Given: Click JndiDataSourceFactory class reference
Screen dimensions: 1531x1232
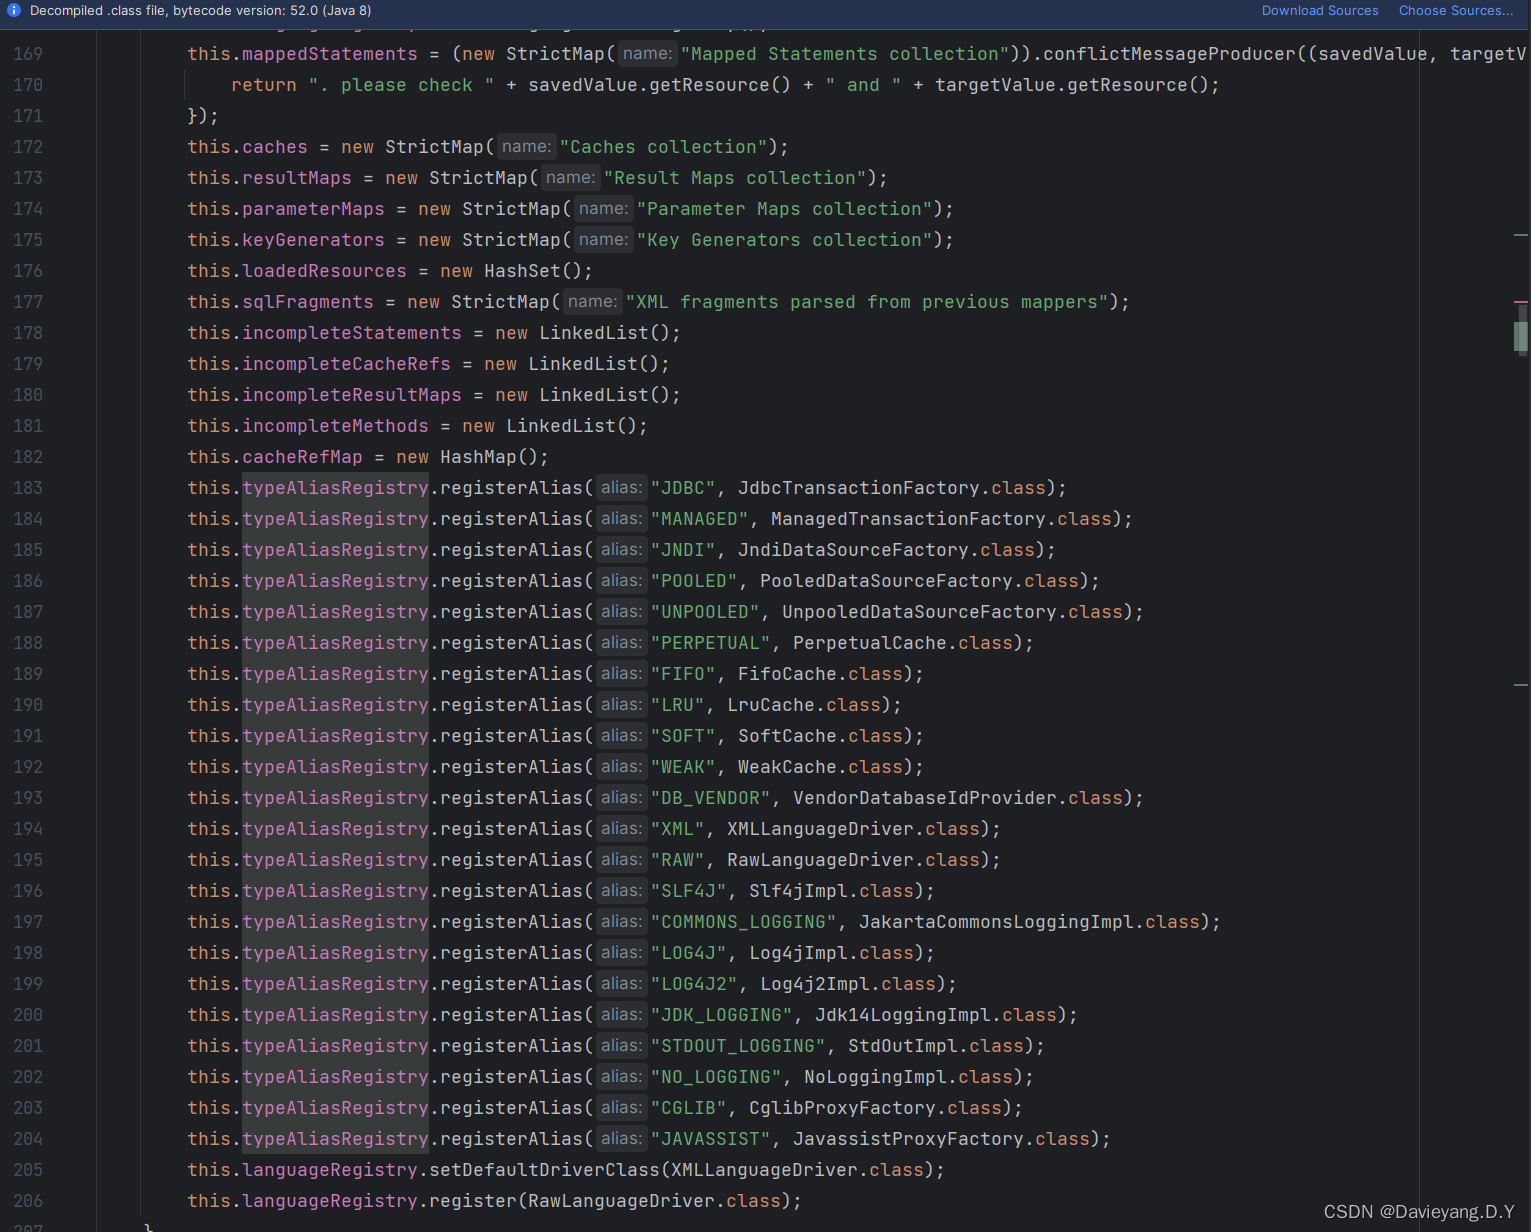Looking at the screenshot, I should [853, 550].
